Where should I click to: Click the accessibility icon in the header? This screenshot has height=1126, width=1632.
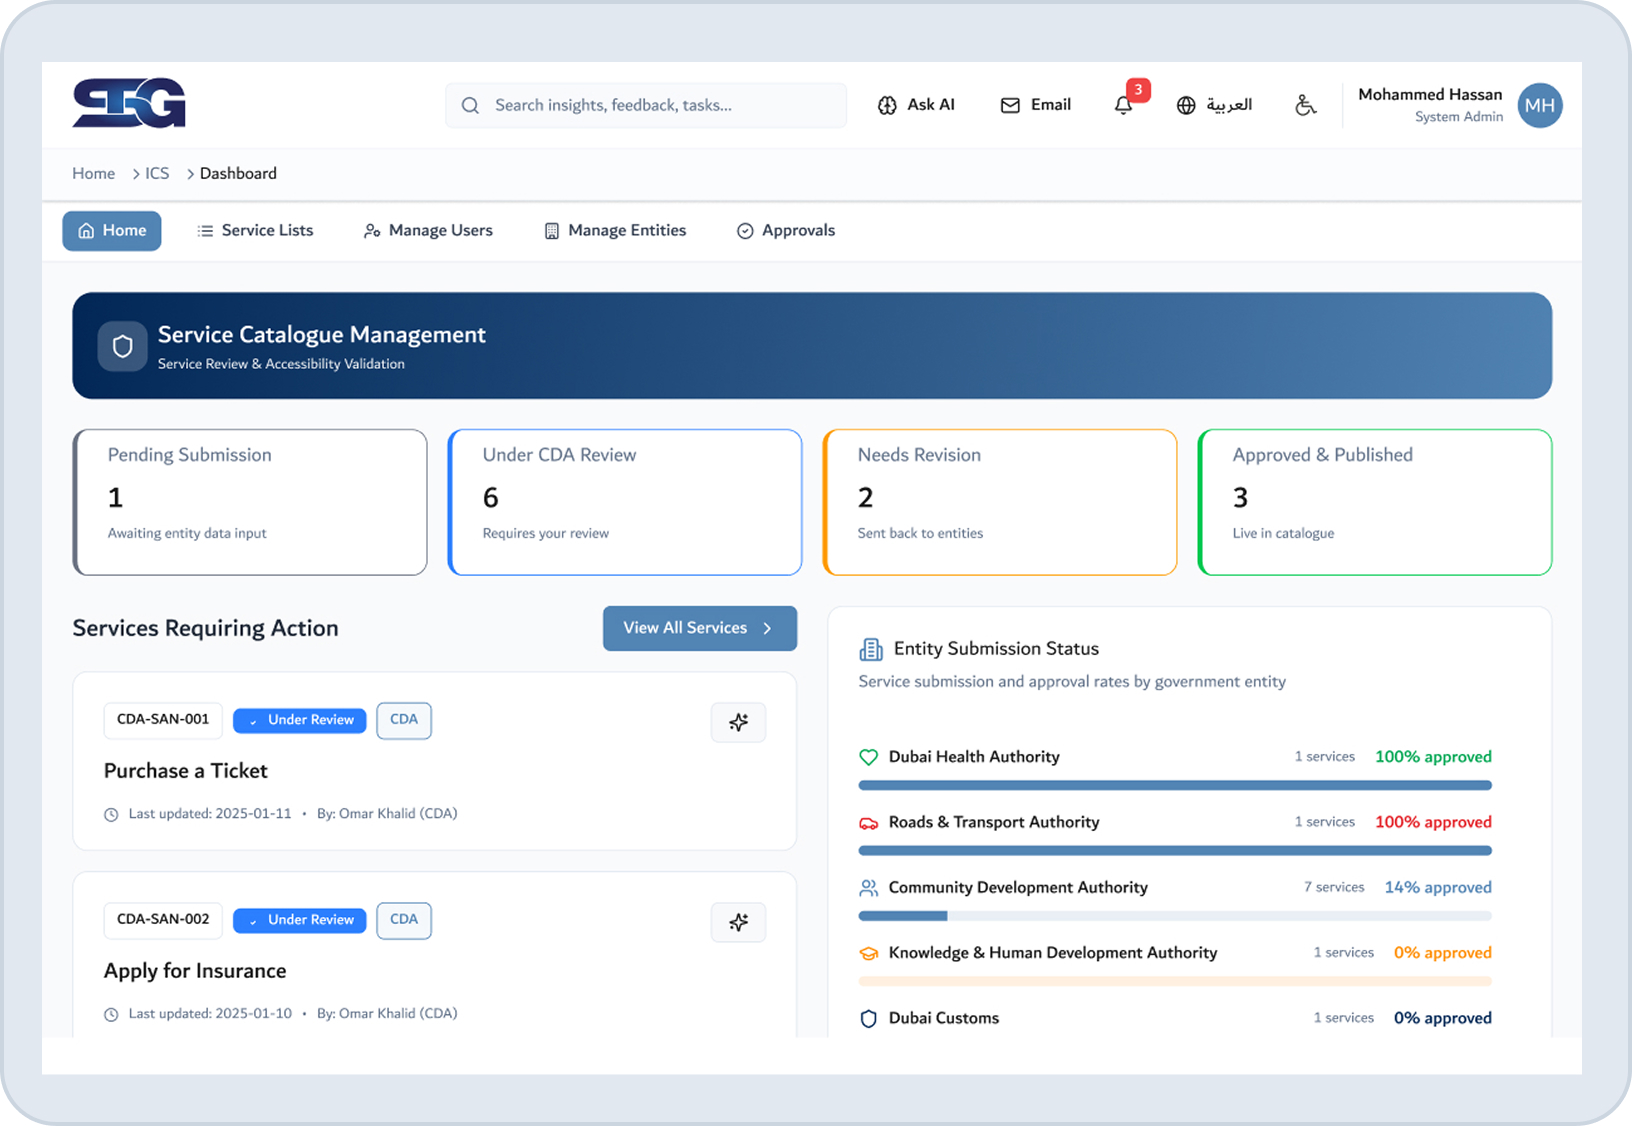(1306, 104)
